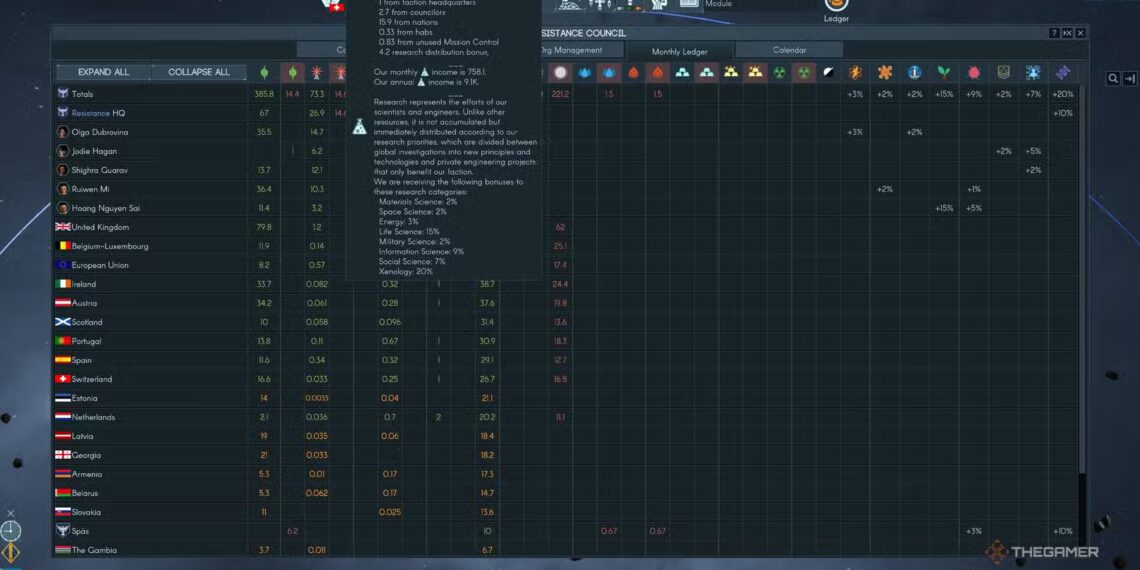Click the help question mark button
This screenshot has height=570, width=1140.
coord(1054,33)
